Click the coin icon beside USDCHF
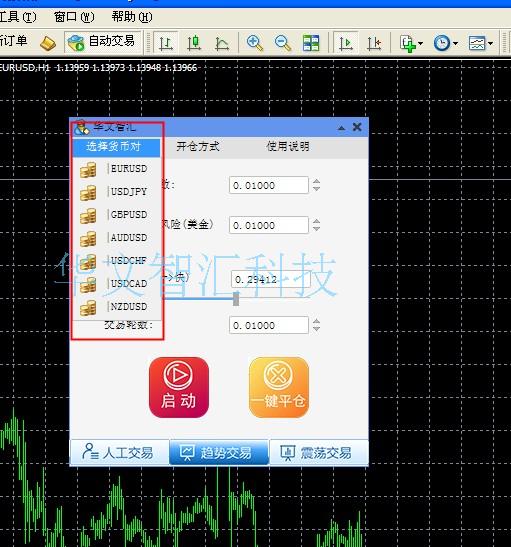511x547 pixels. coord(88,262)
